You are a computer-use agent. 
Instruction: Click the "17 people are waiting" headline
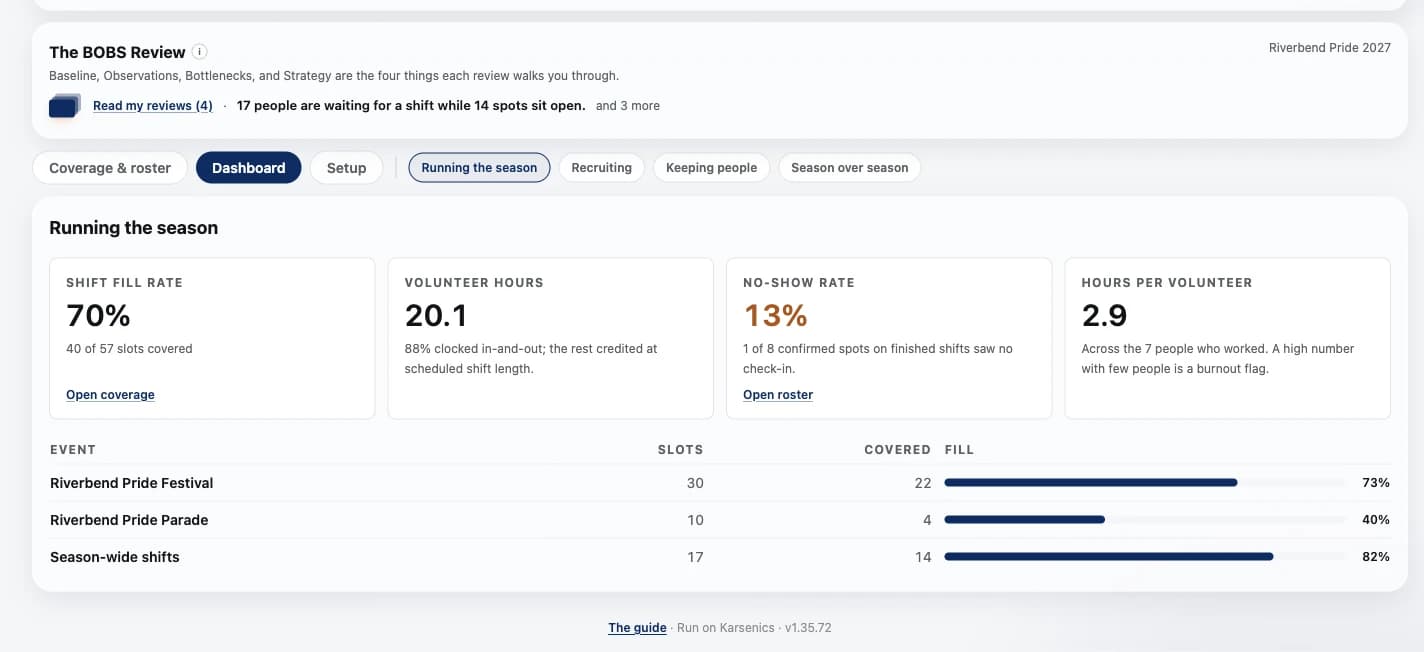coord(411,106)
